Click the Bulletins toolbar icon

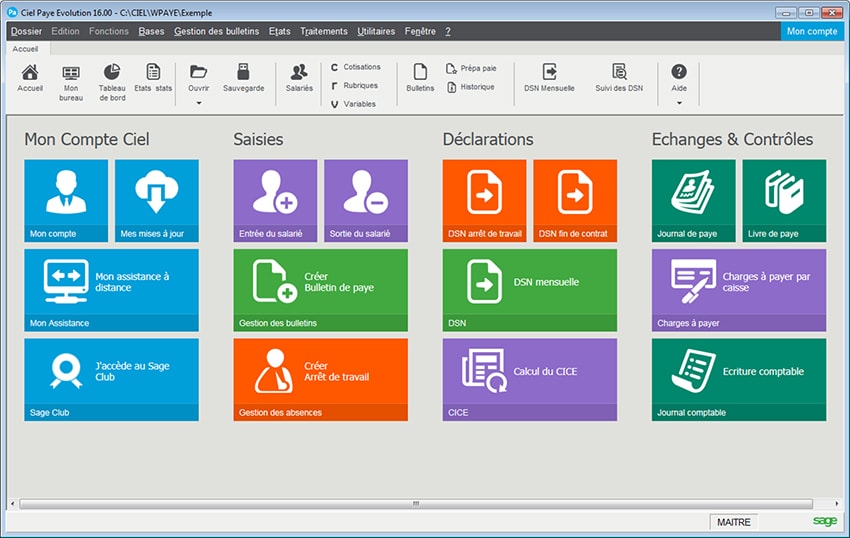(x=420, y=78)
